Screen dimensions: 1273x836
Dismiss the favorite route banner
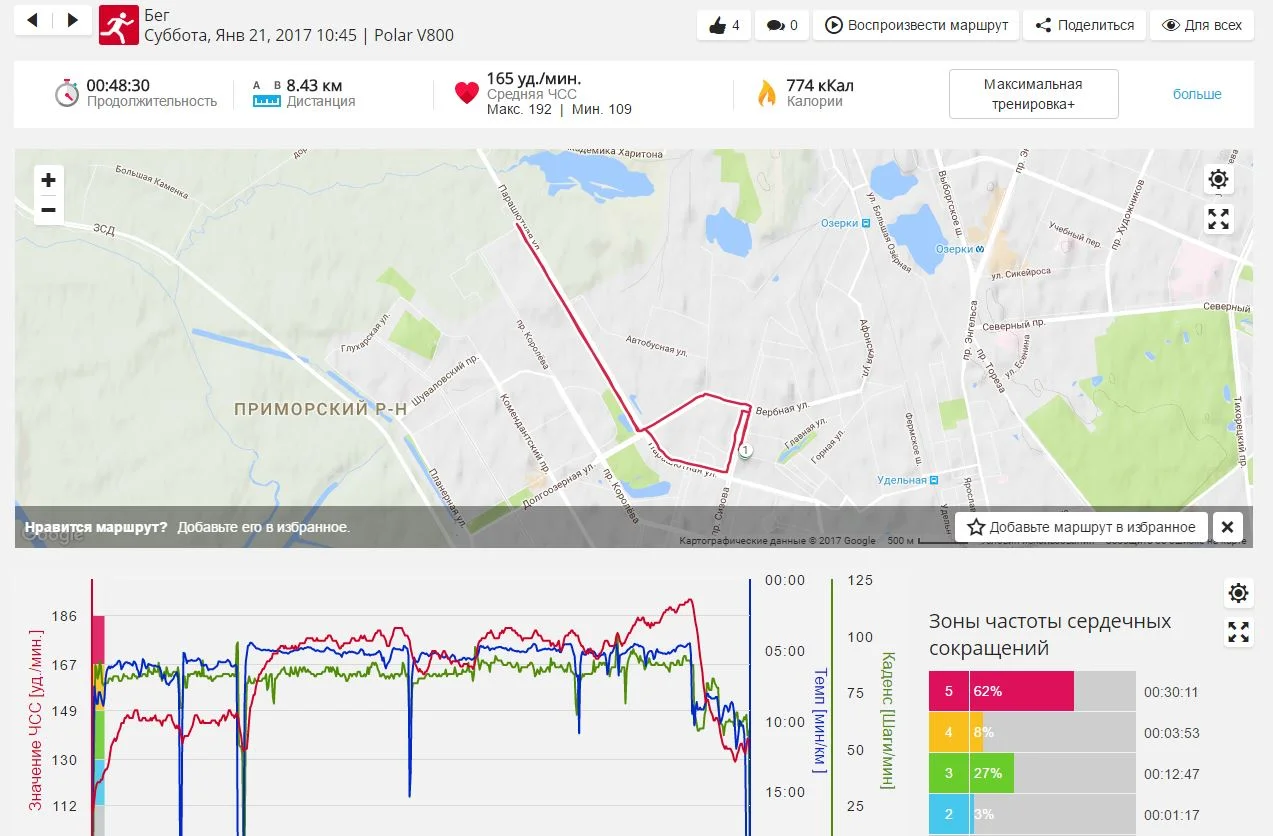point(1227,527)
